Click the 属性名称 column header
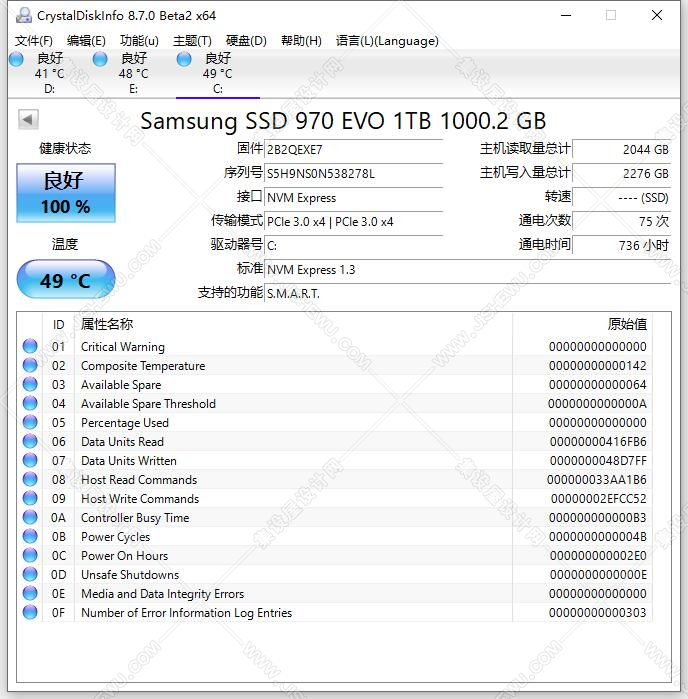The image size is (688, 699). pyautogui.click(x=107, y=324)
